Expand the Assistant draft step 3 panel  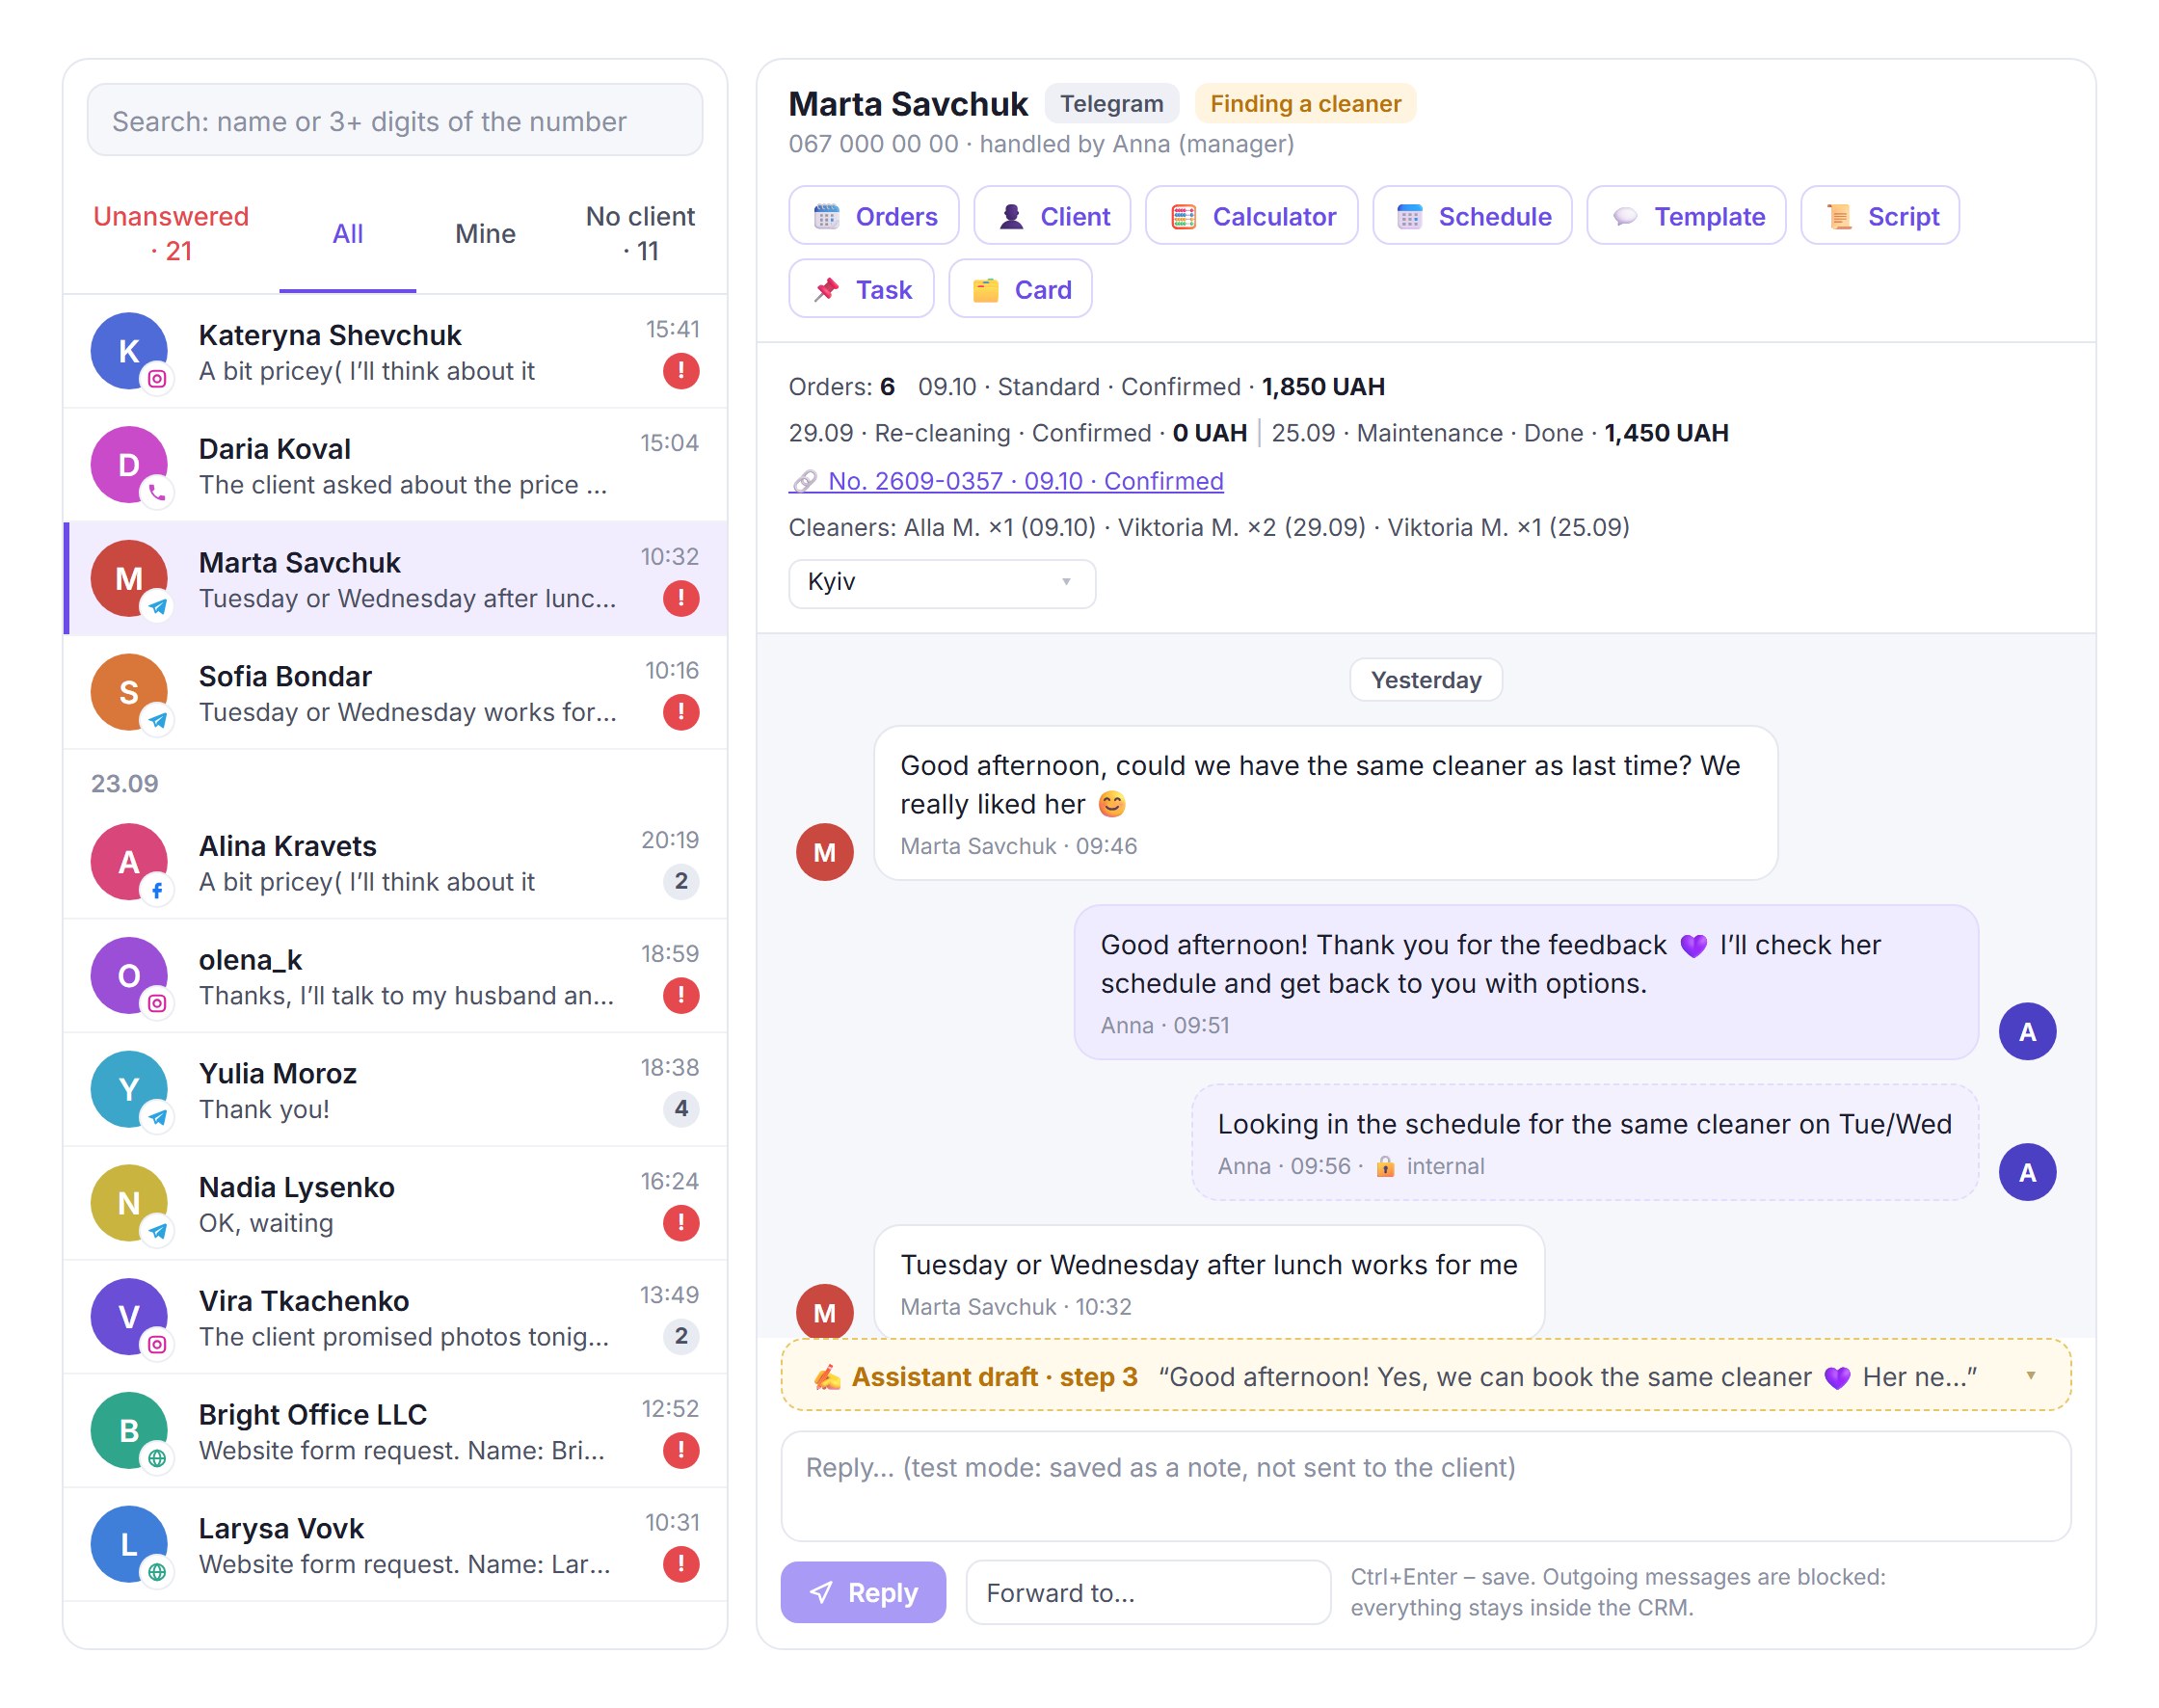click(1425, 1376)
